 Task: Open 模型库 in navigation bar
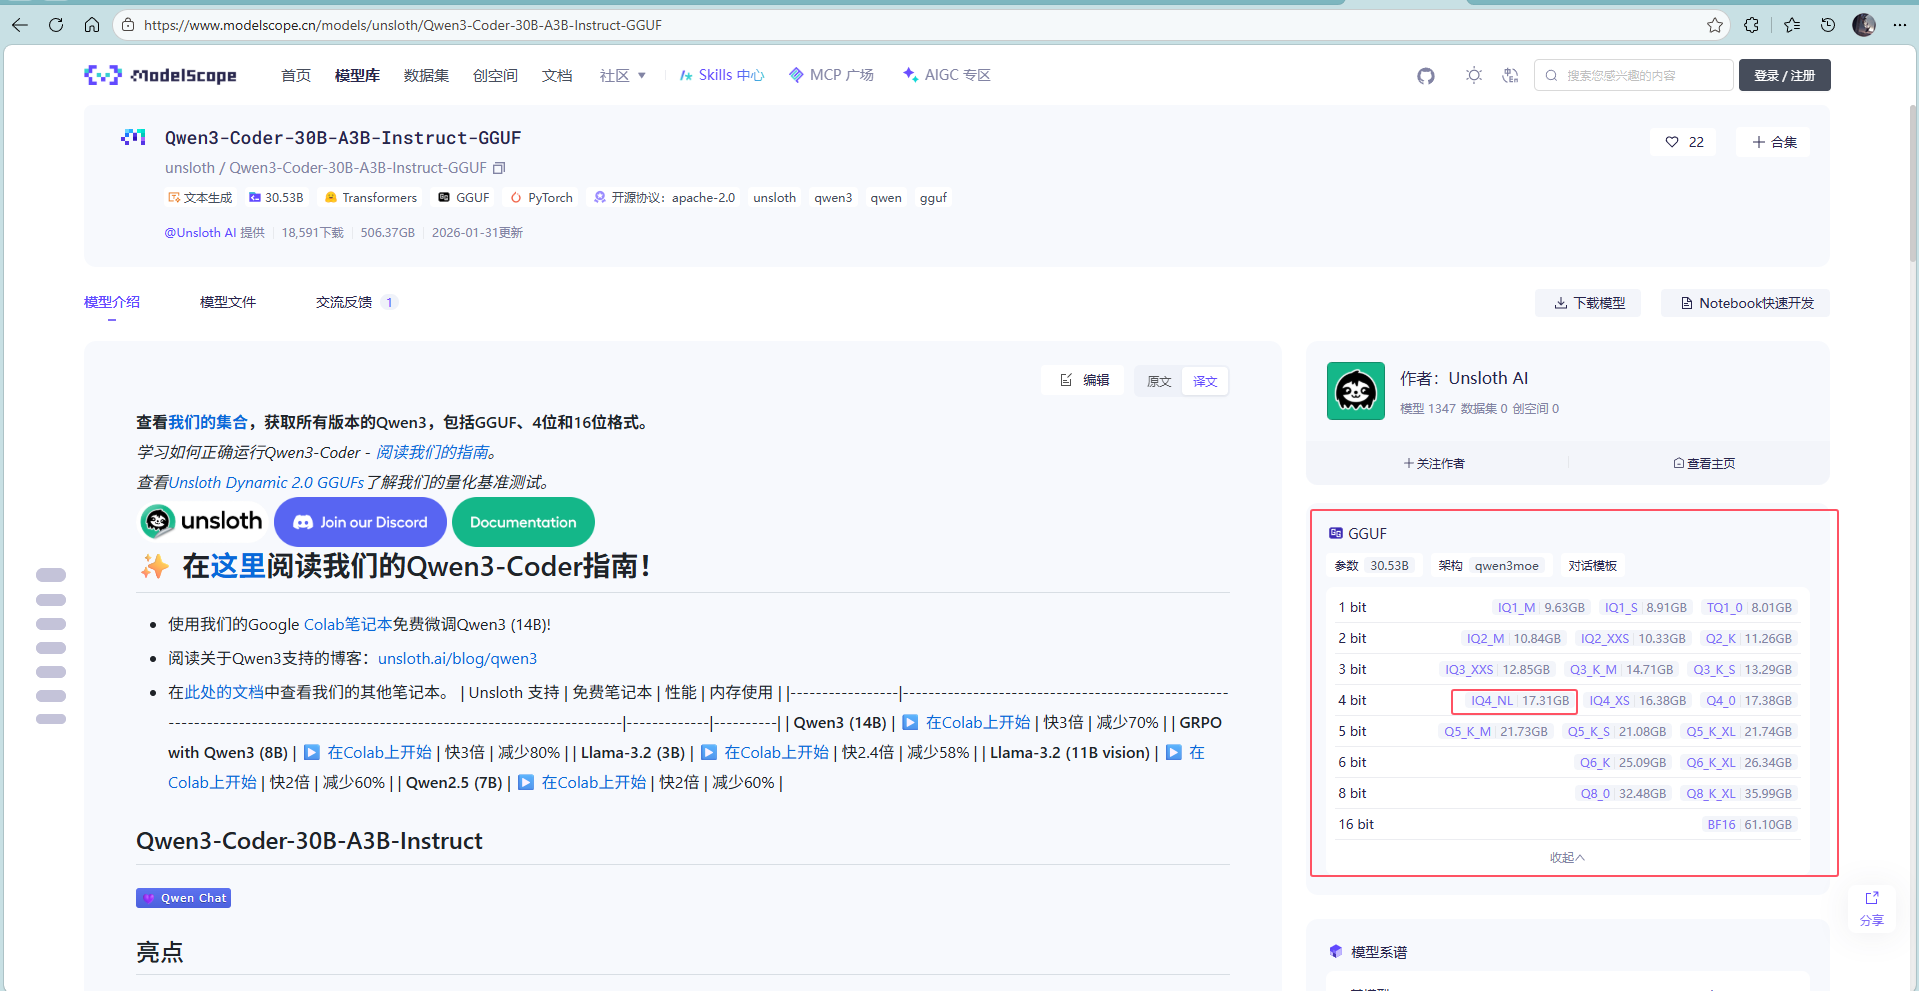point(357,75)
